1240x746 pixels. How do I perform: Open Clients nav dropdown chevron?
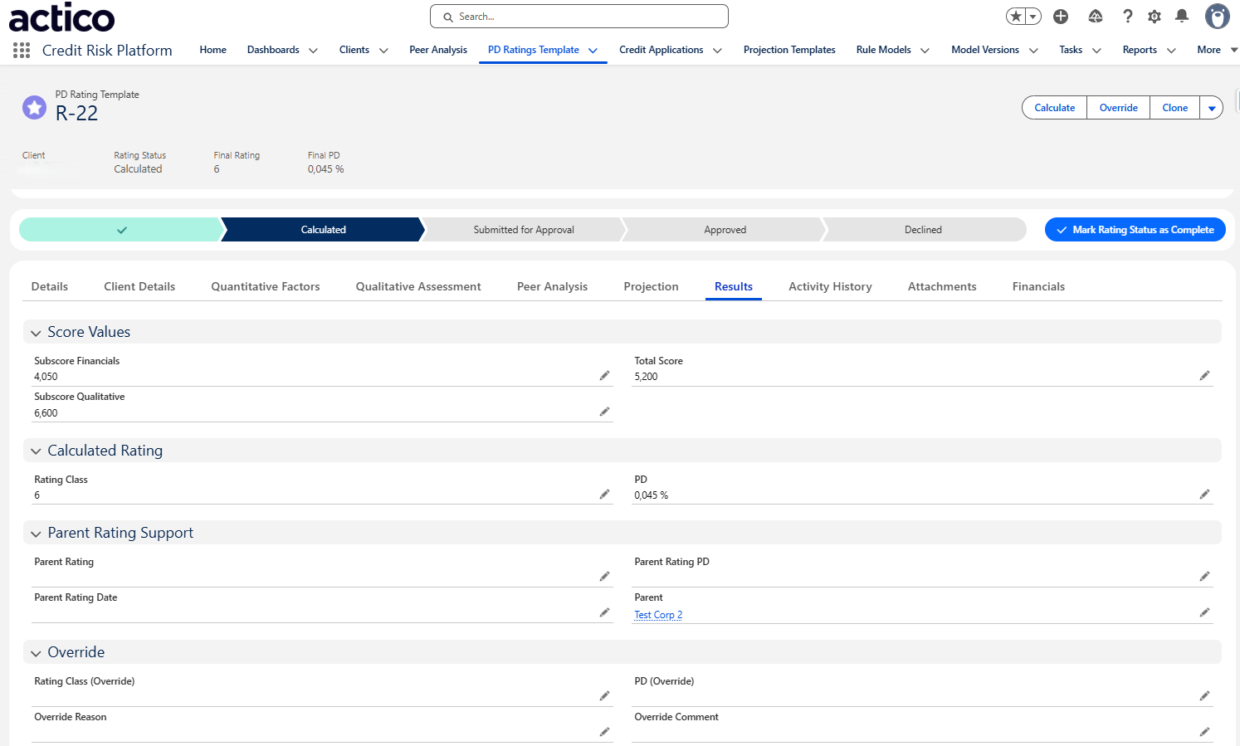tap(383, 50)
